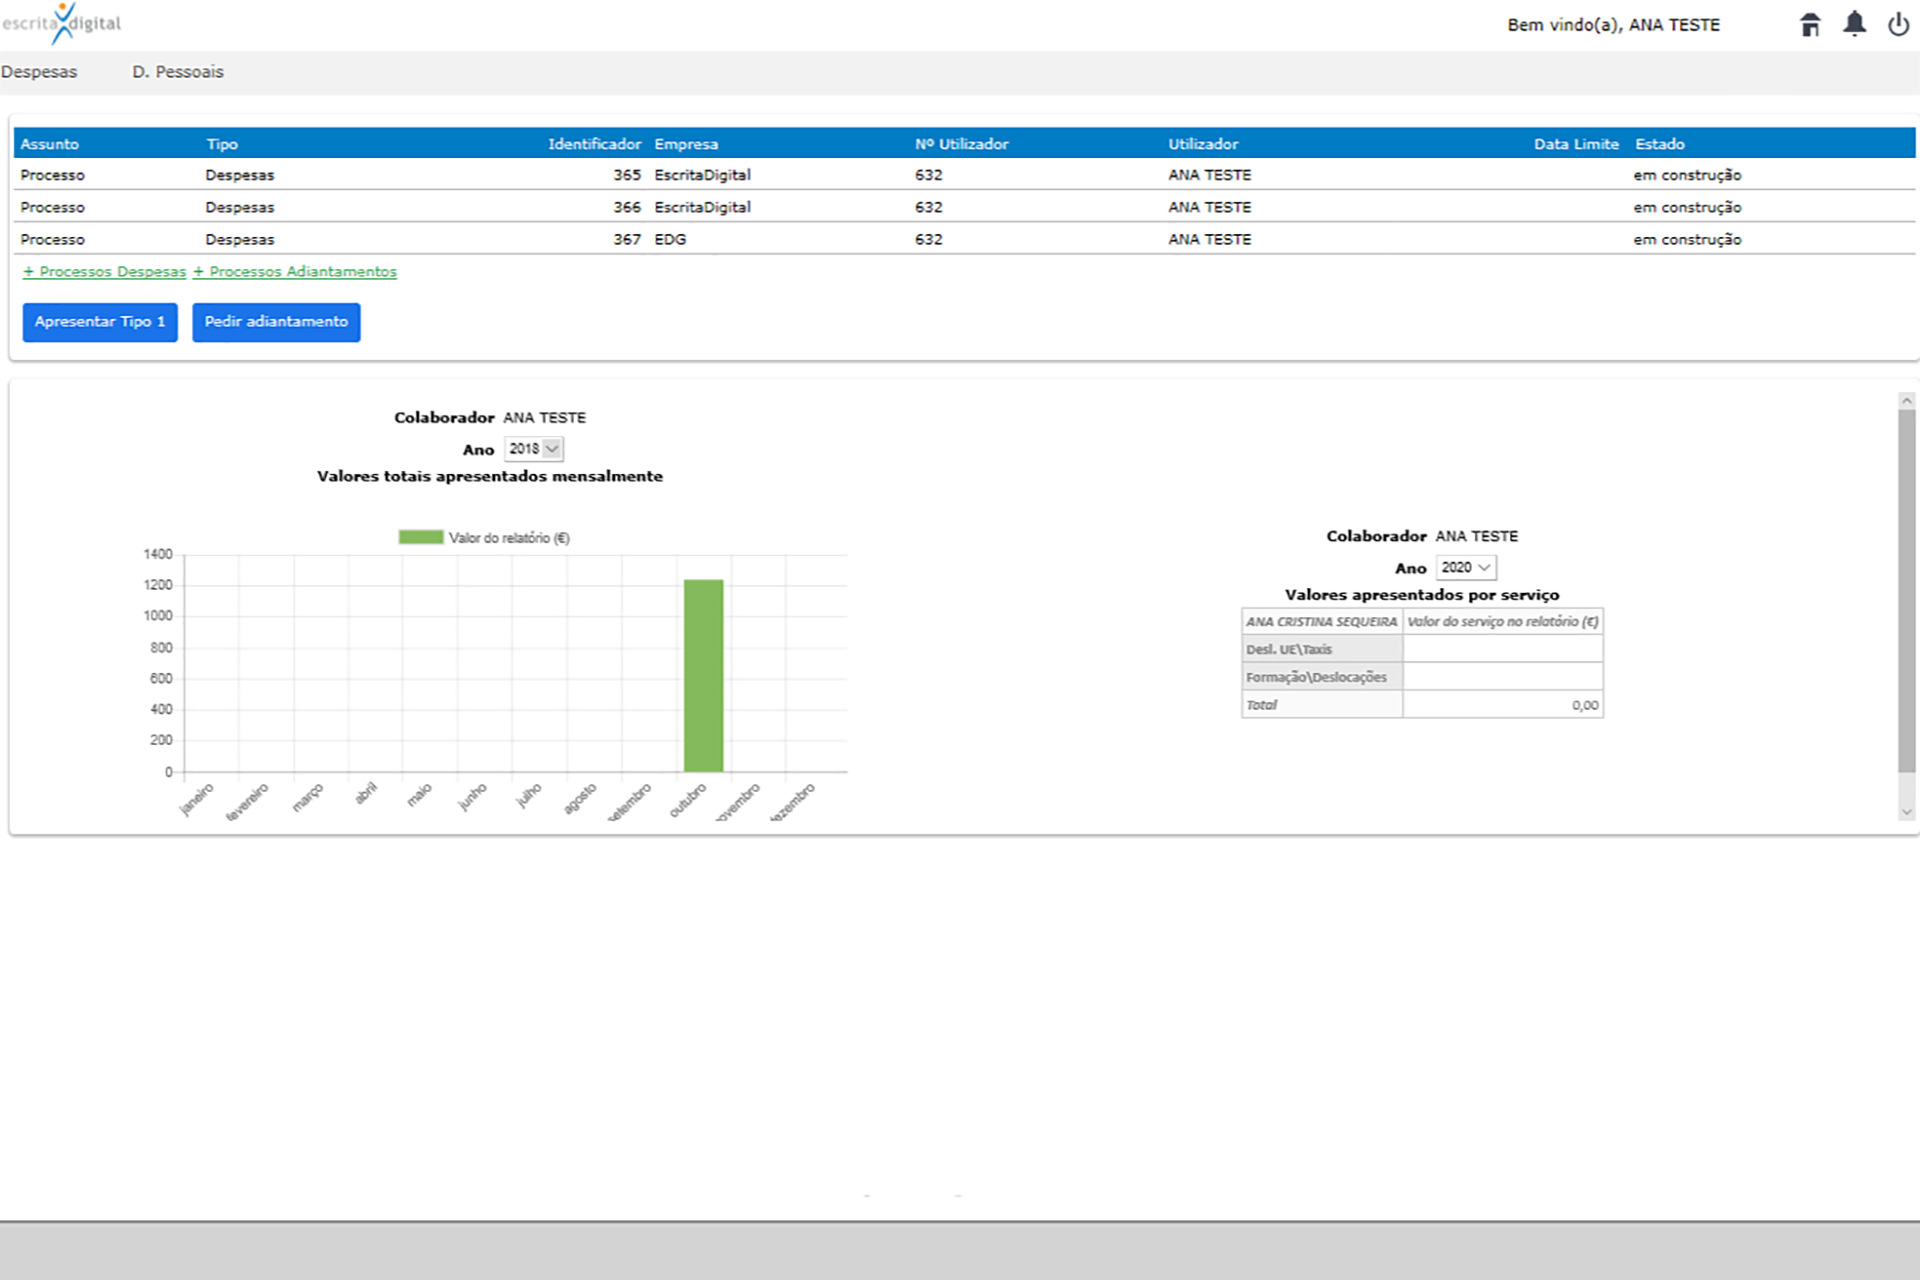Click the Bem vindo(a), ANA TESTE text
This screenshot has width=1920, height=1280.
(1614, 25)
